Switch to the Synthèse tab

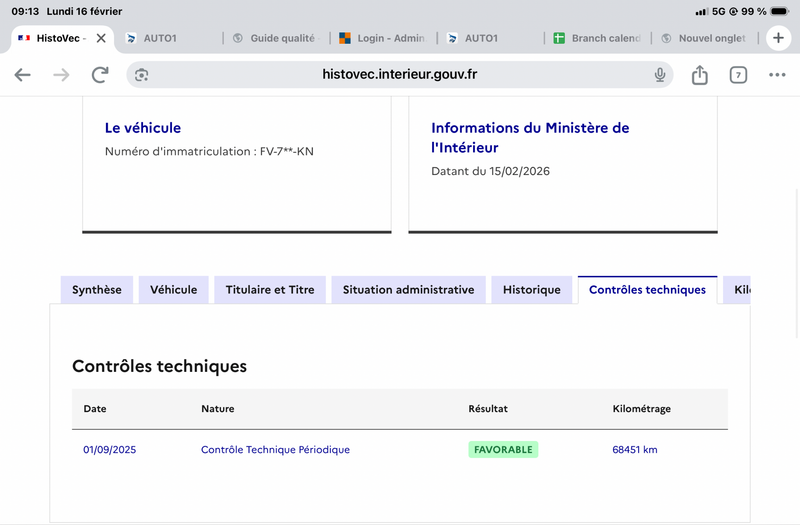click(x=97, y=290)
